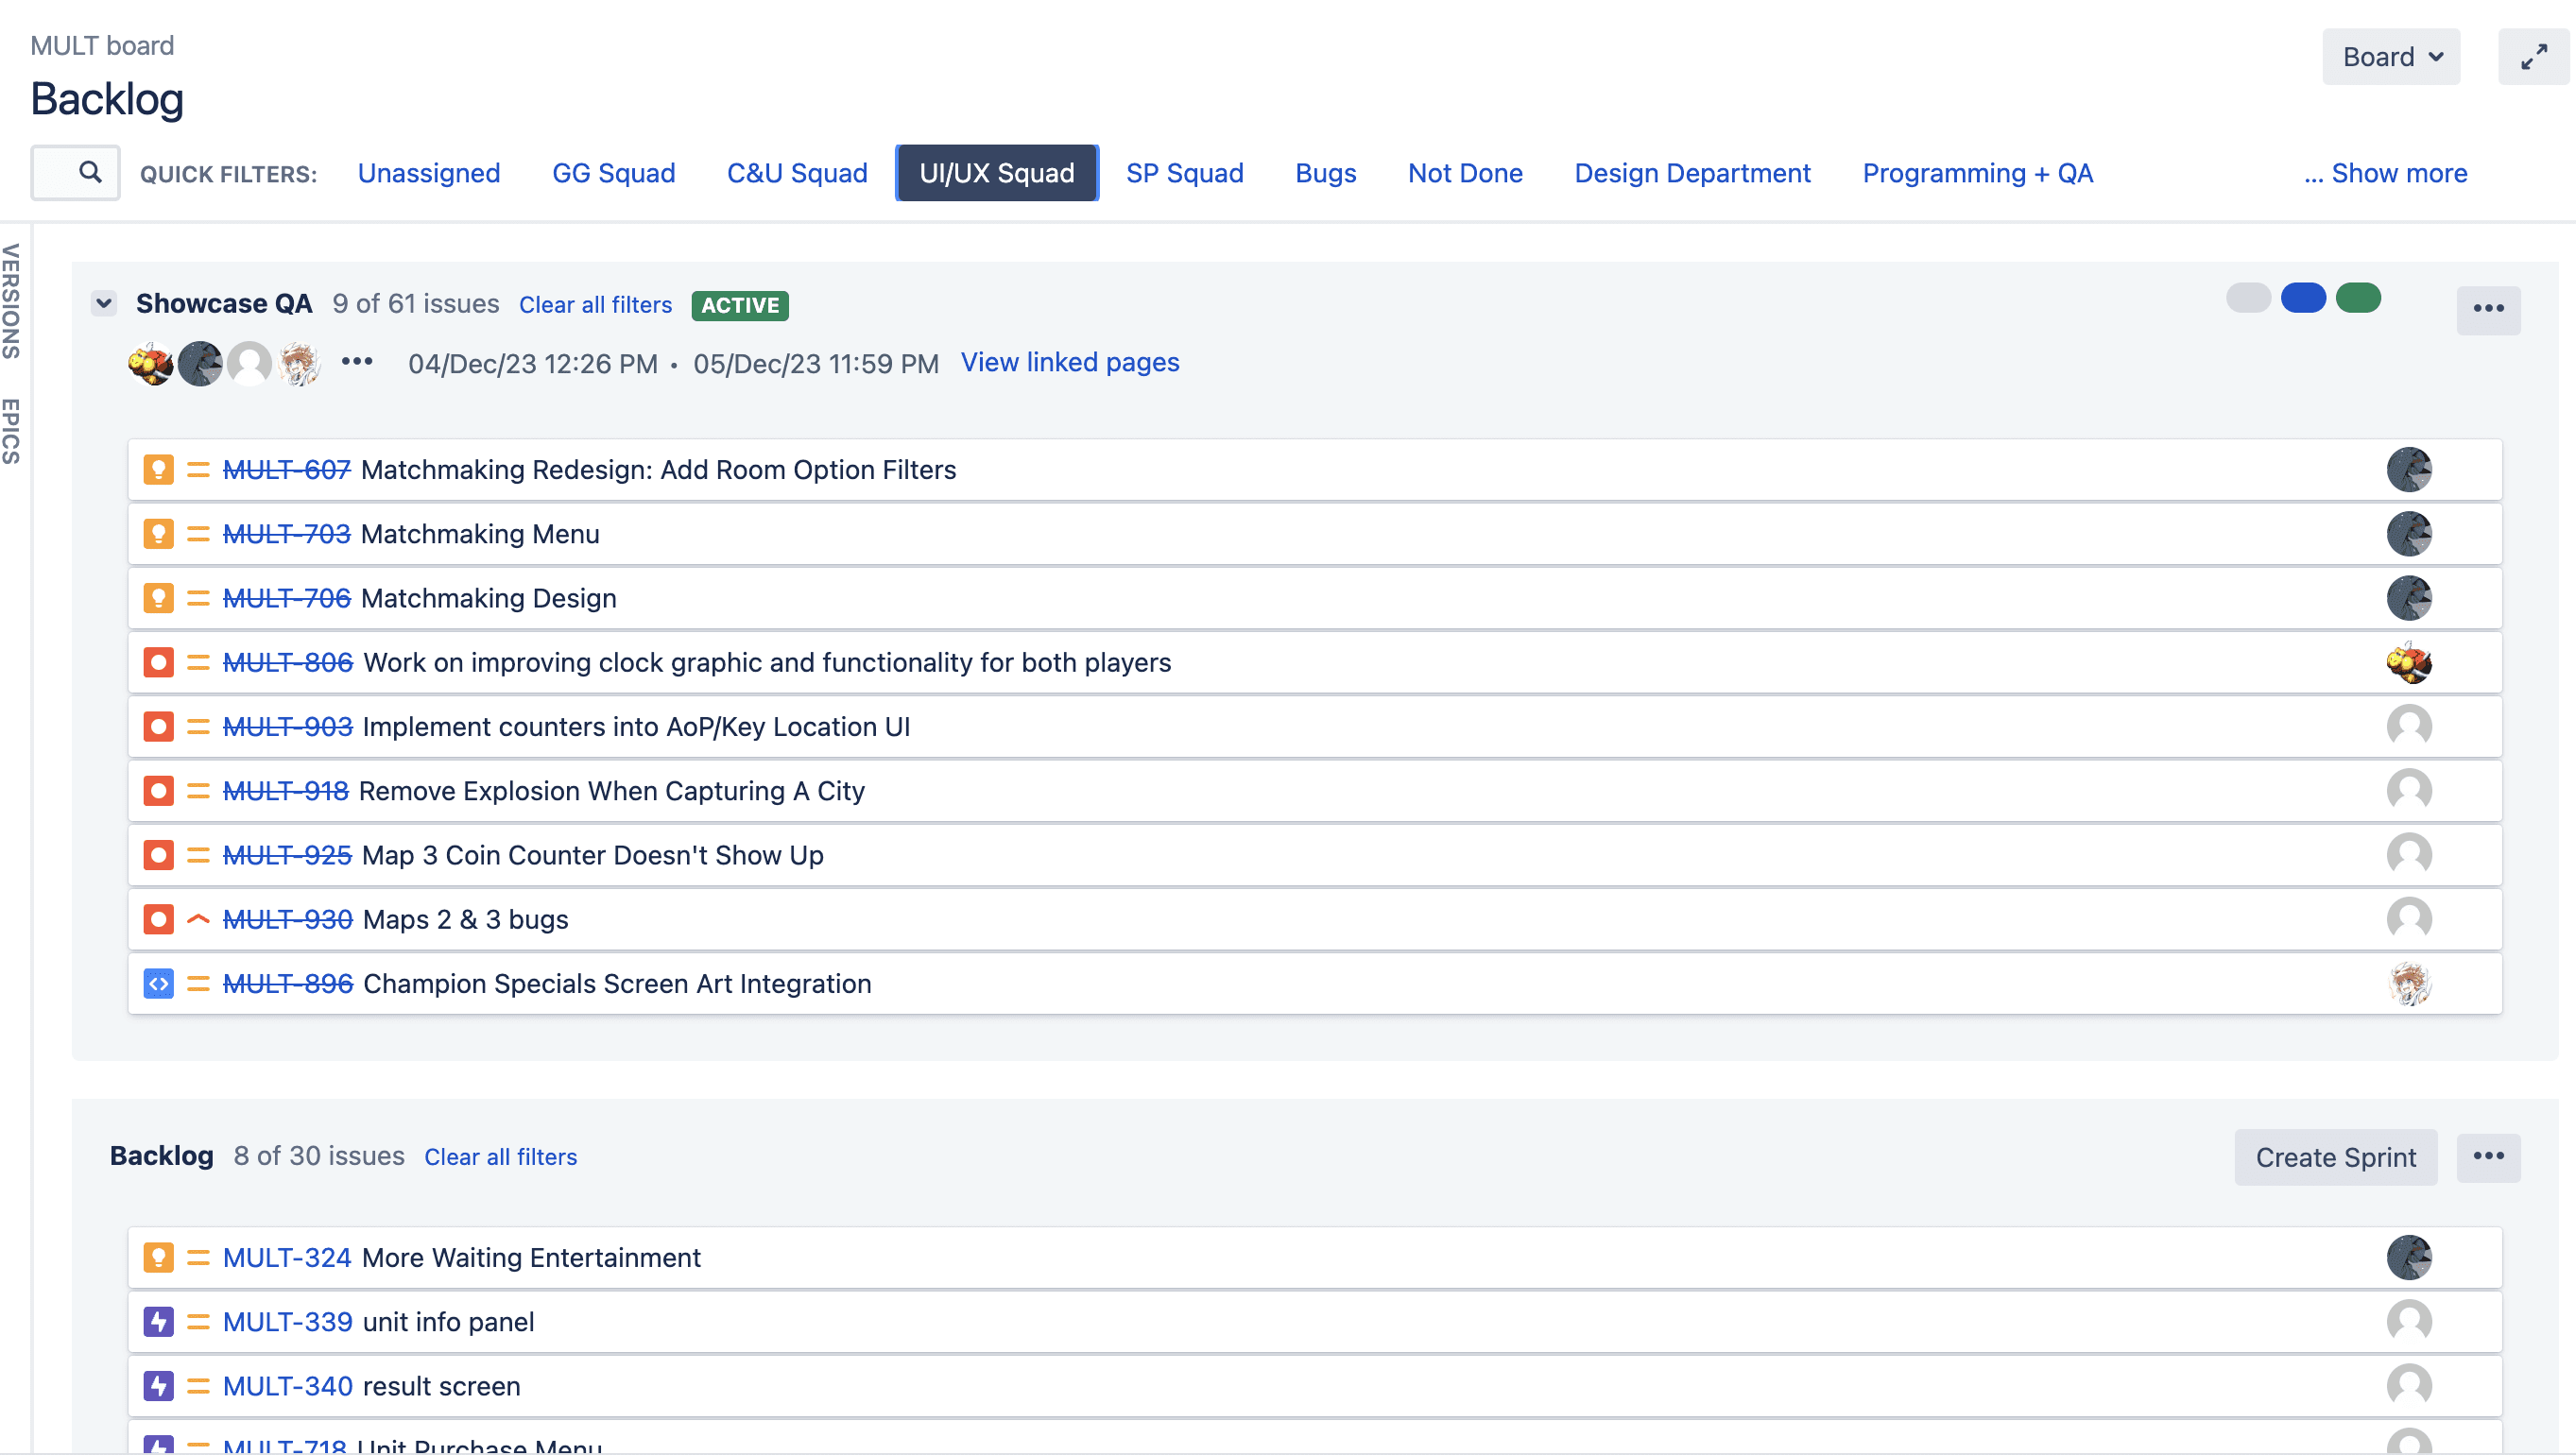The width and height of the screenshot is (2576, 1455).
Task: Open the Board dropdown menu
Action: point(2390,57)
